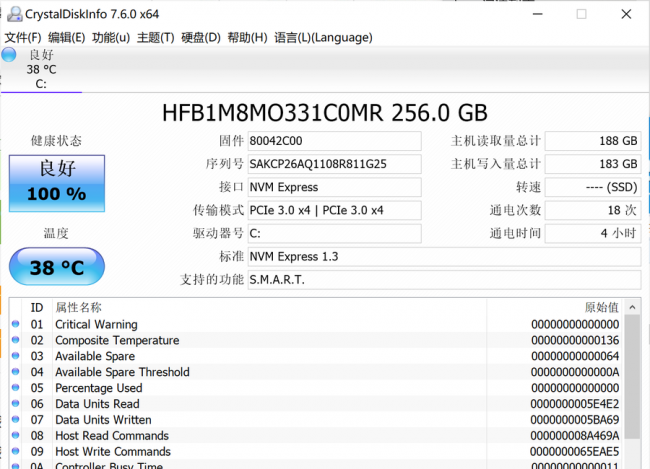Image resolution: width=650 pixels, height=469 pixels.
Task: Click the 标准 field NVM Express 1.3
Action: 444,257
